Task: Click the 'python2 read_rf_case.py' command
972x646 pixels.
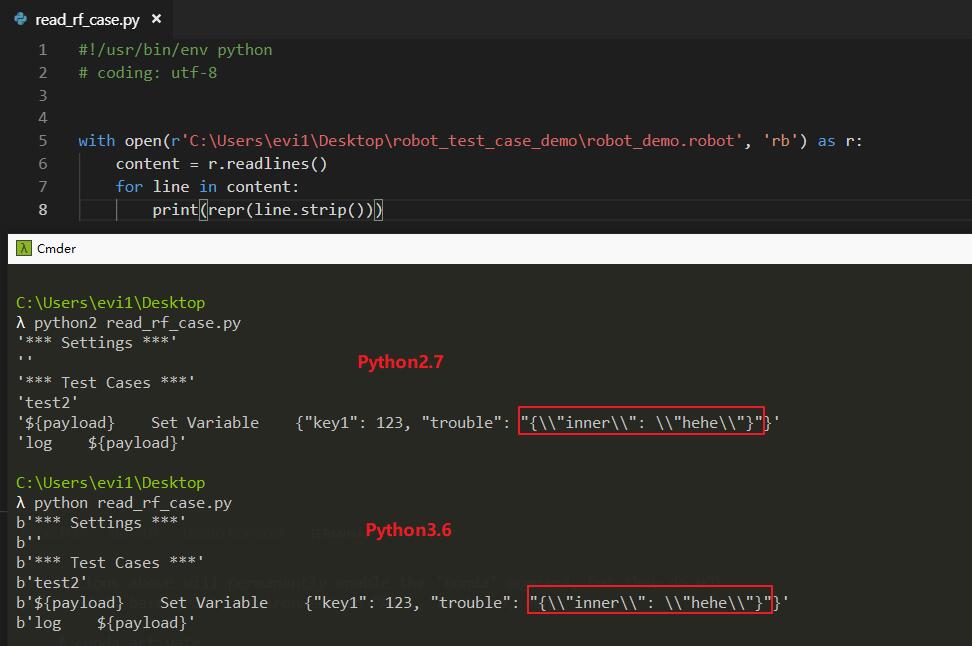Action: pyautogui.click(x=137, y=323)
